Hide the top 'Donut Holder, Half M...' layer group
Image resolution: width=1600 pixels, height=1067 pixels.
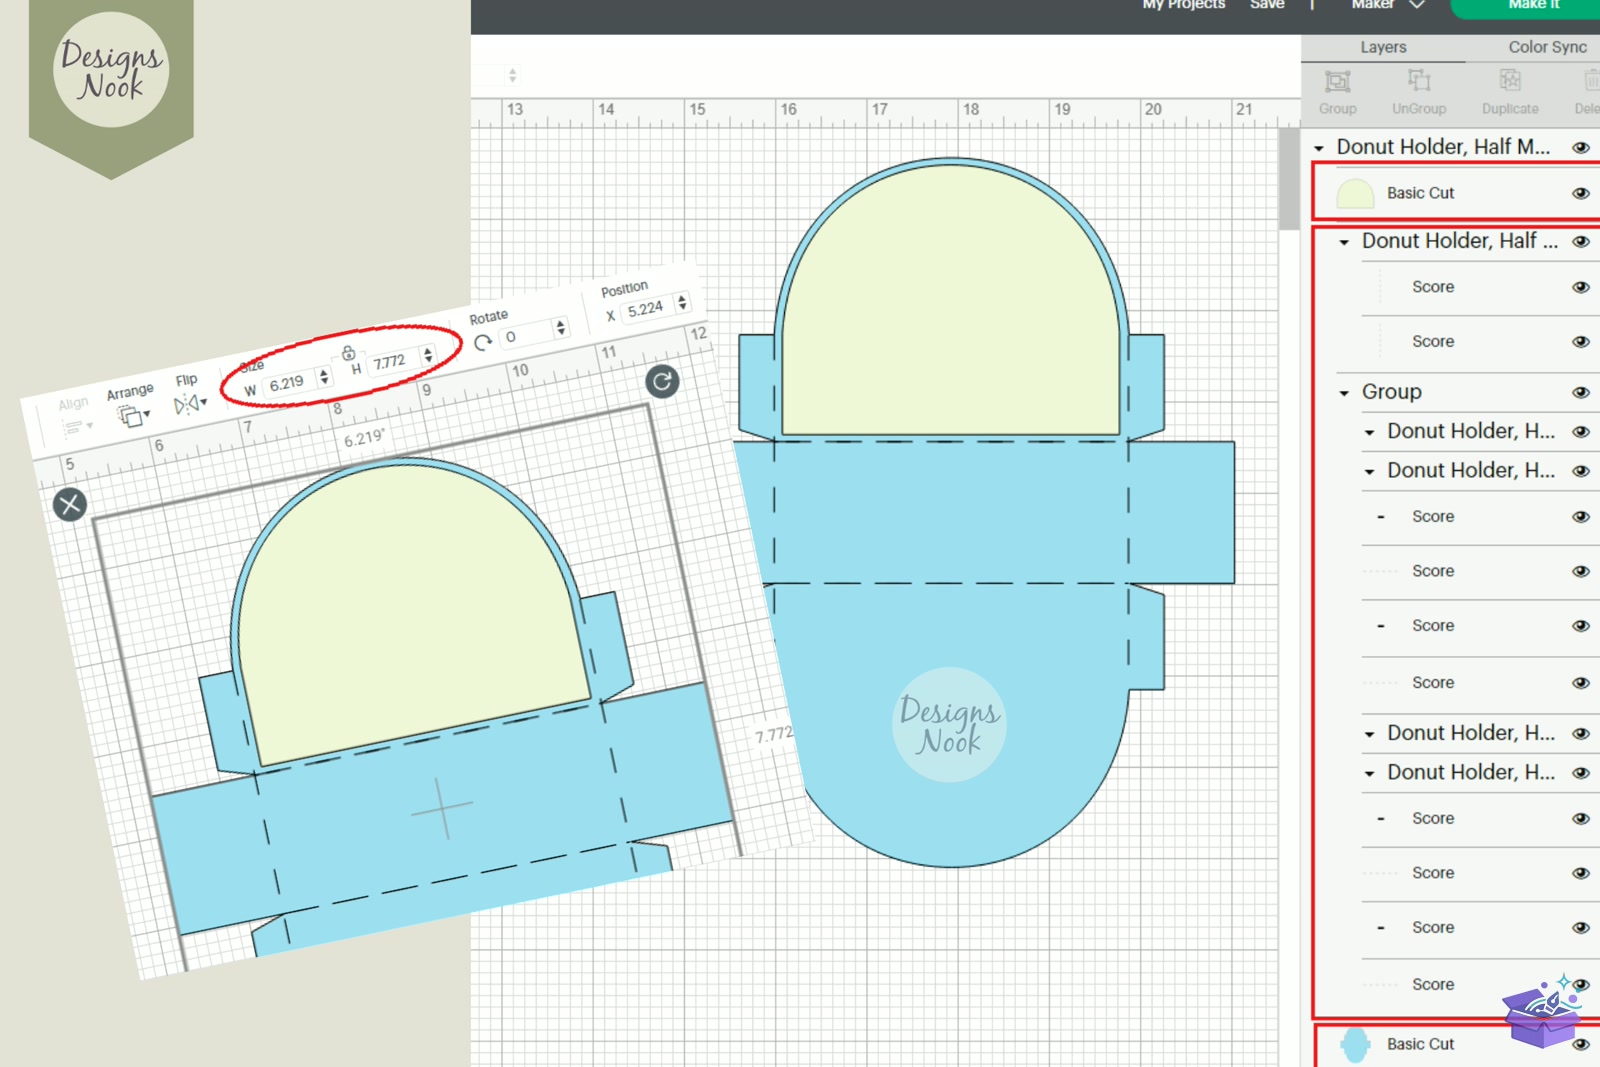coord(1580,147)
